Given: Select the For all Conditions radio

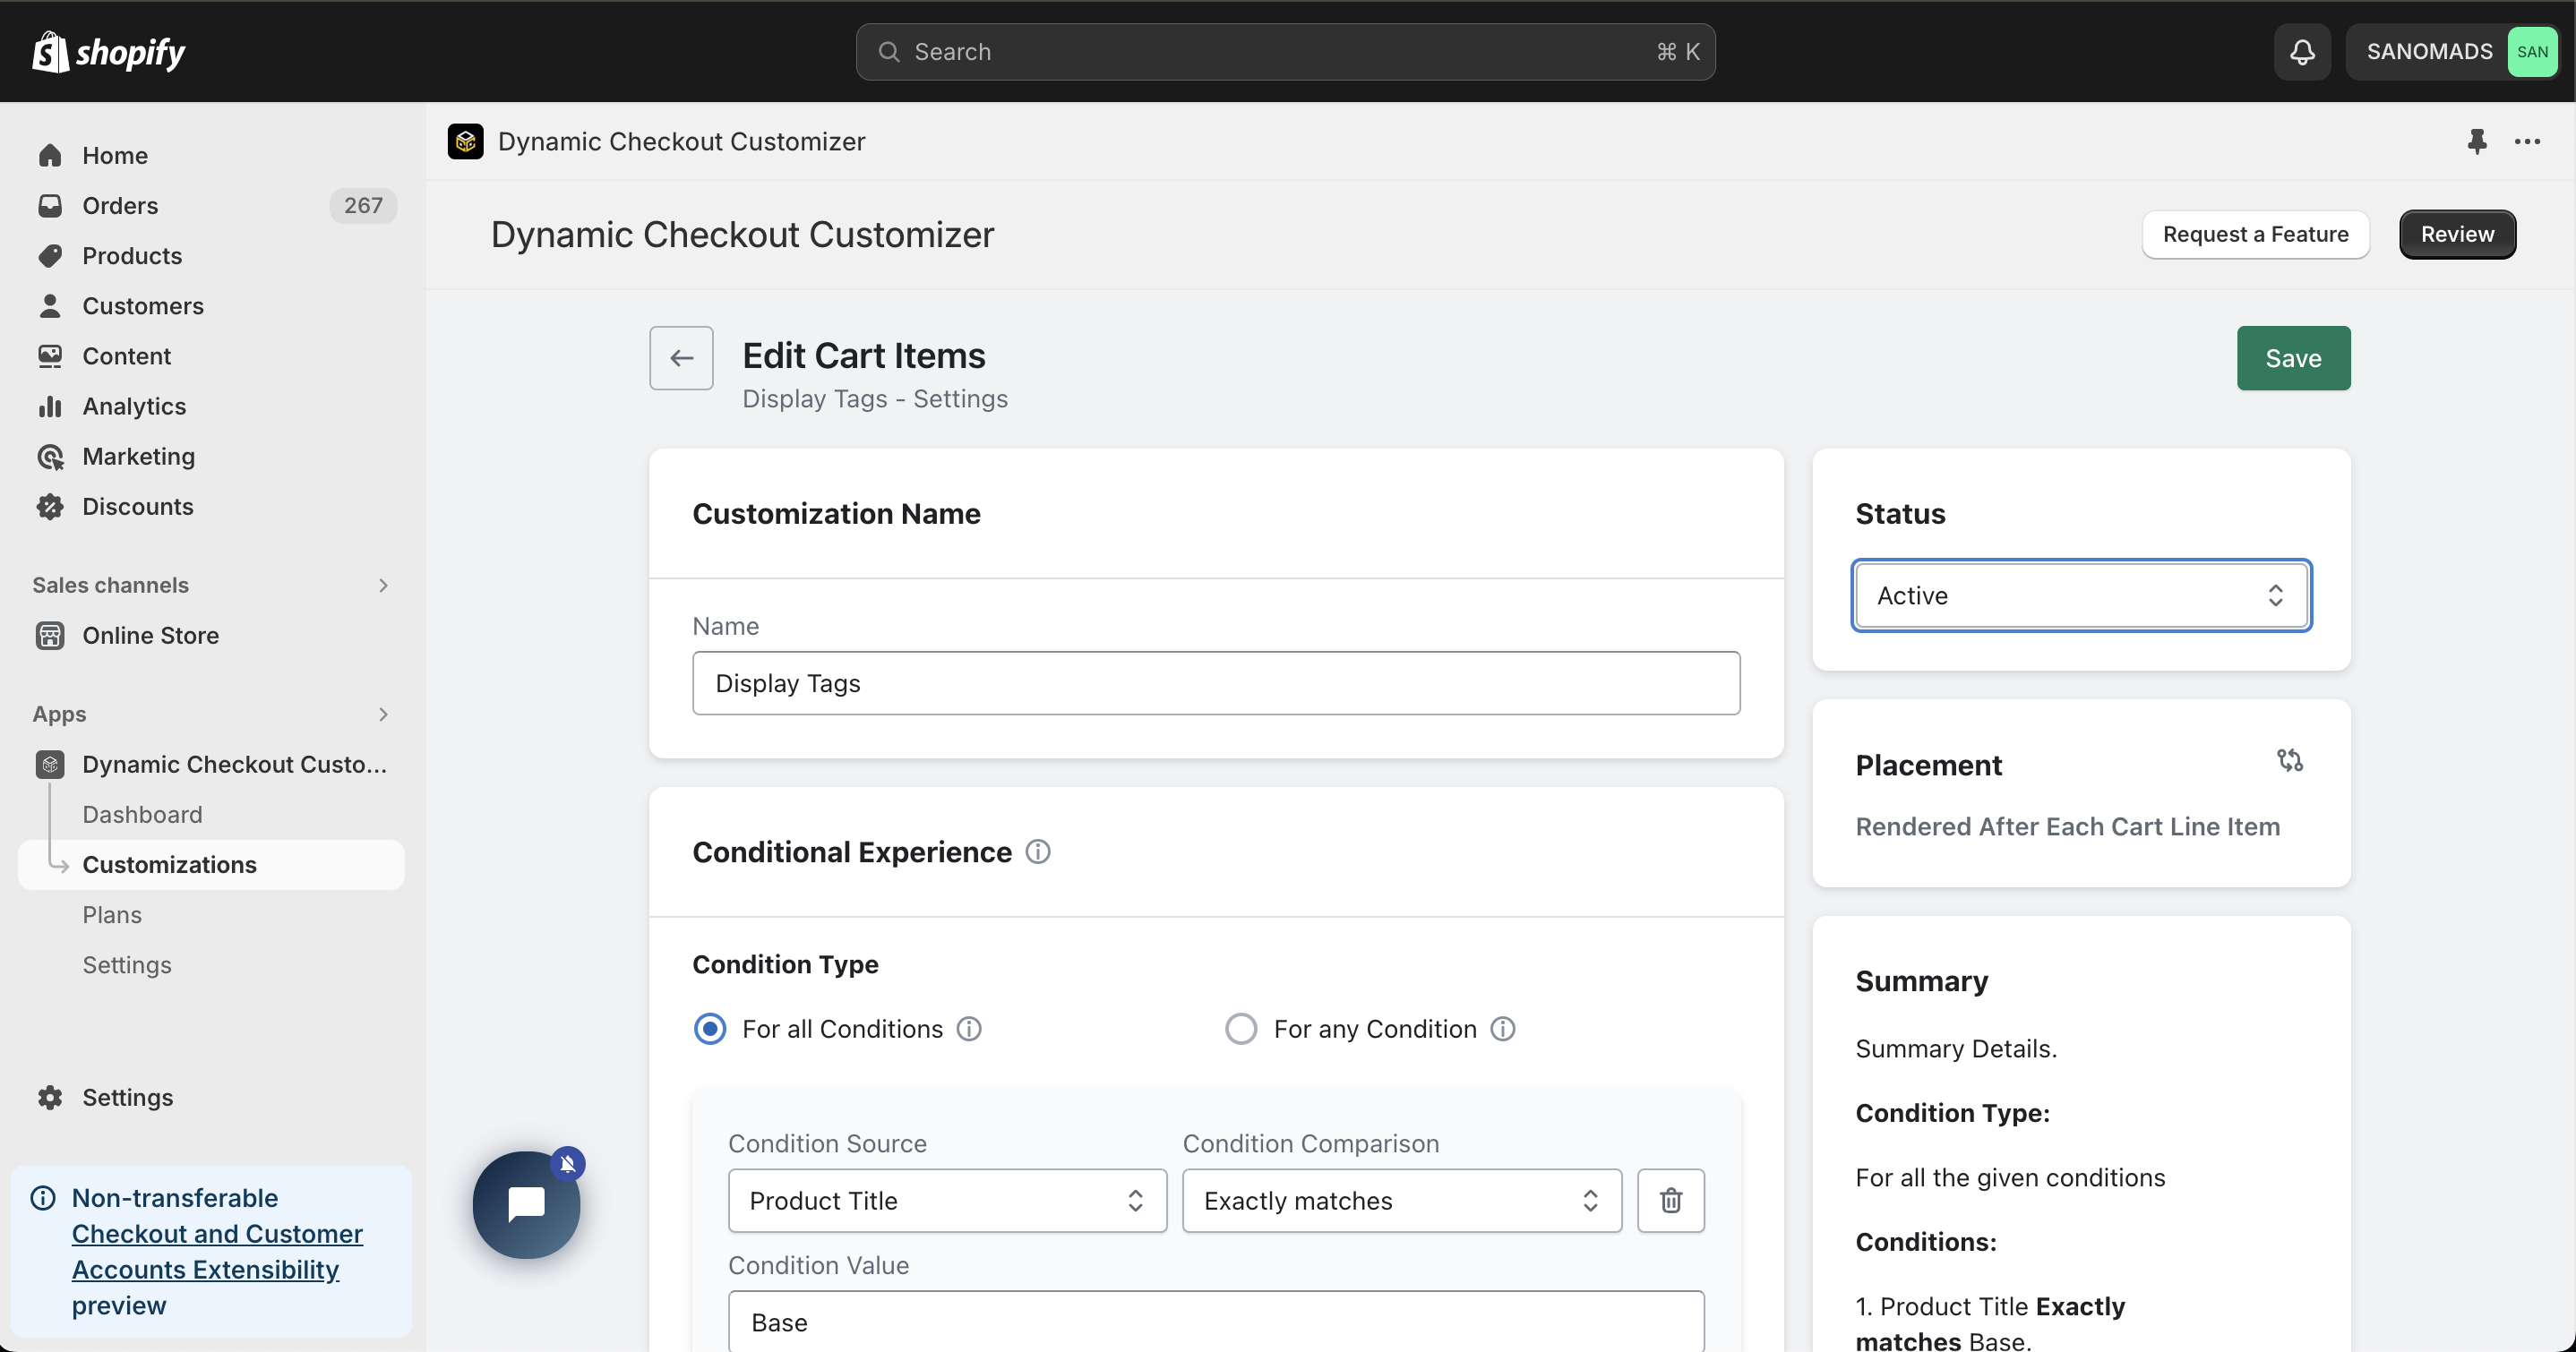Looking at the screenshot, I should [710, 1028].
